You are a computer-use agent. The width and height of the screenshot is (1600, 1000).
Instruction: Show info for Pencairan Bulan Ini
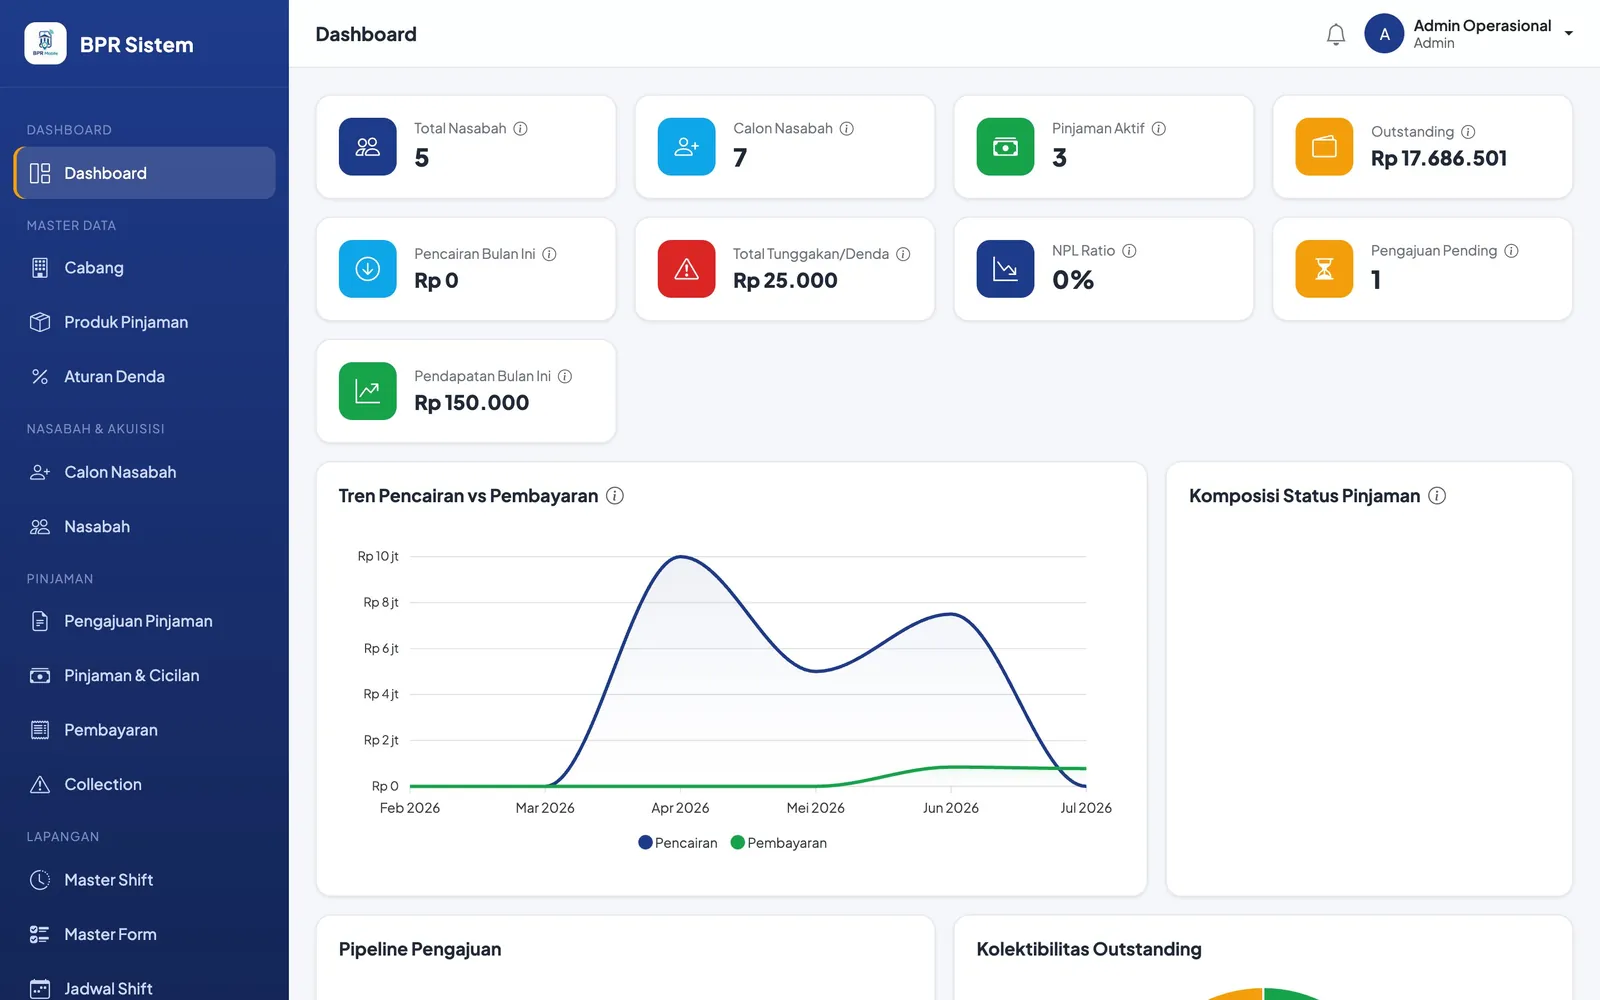(x=550, y=254)
